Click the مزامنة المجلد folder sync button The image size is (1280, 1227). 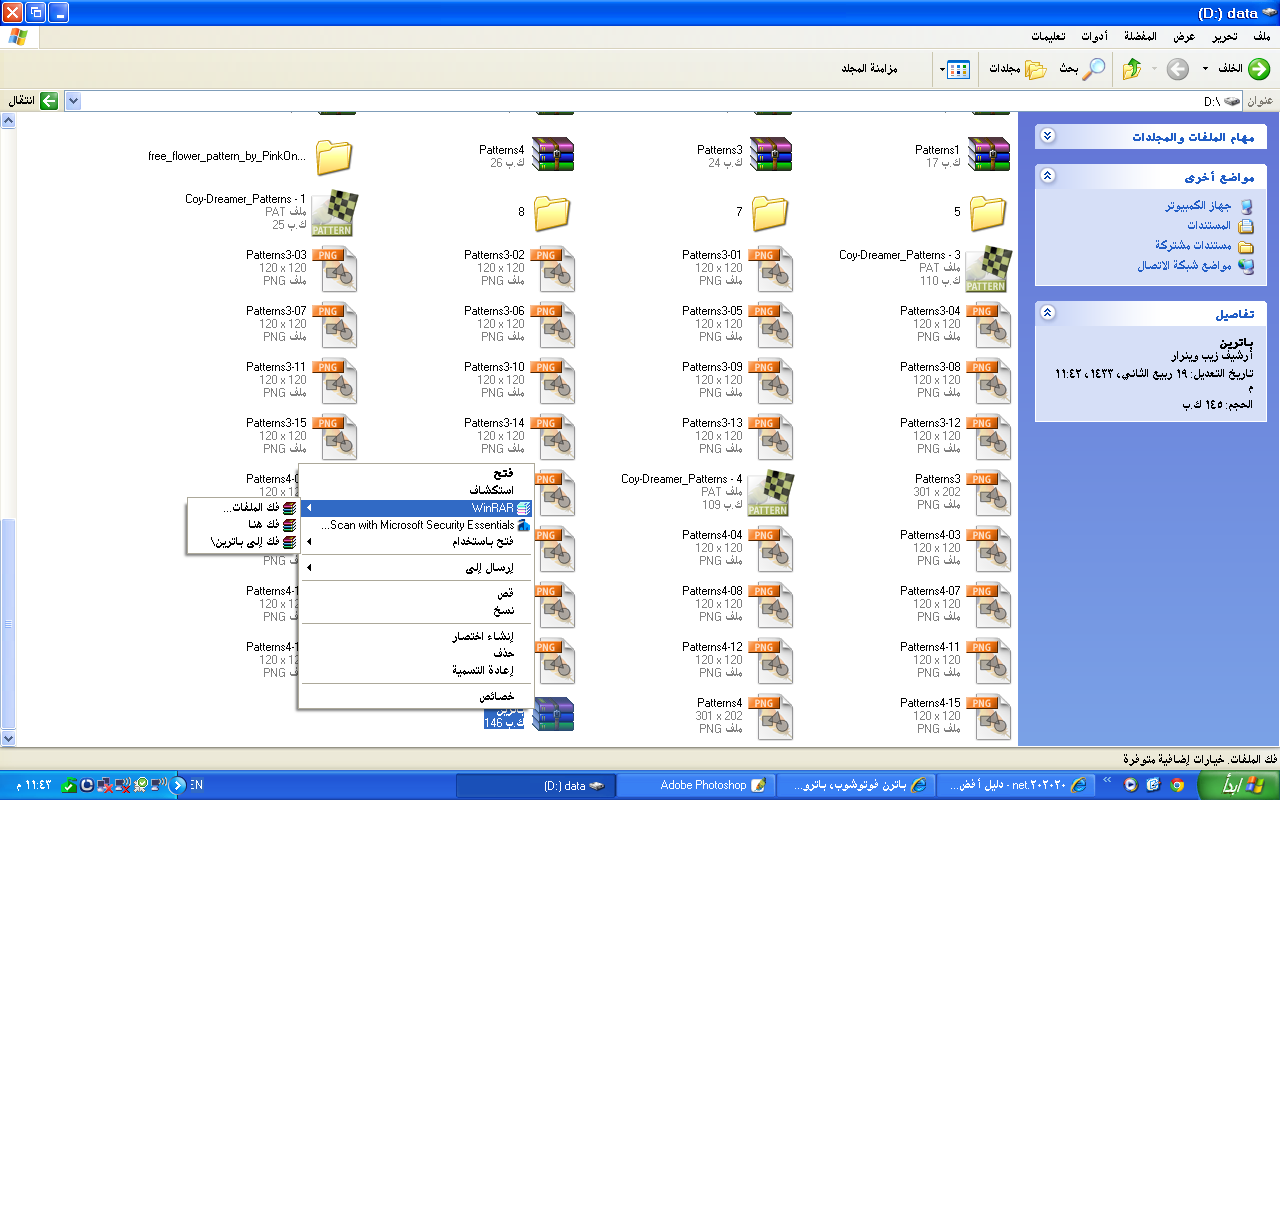869,69
